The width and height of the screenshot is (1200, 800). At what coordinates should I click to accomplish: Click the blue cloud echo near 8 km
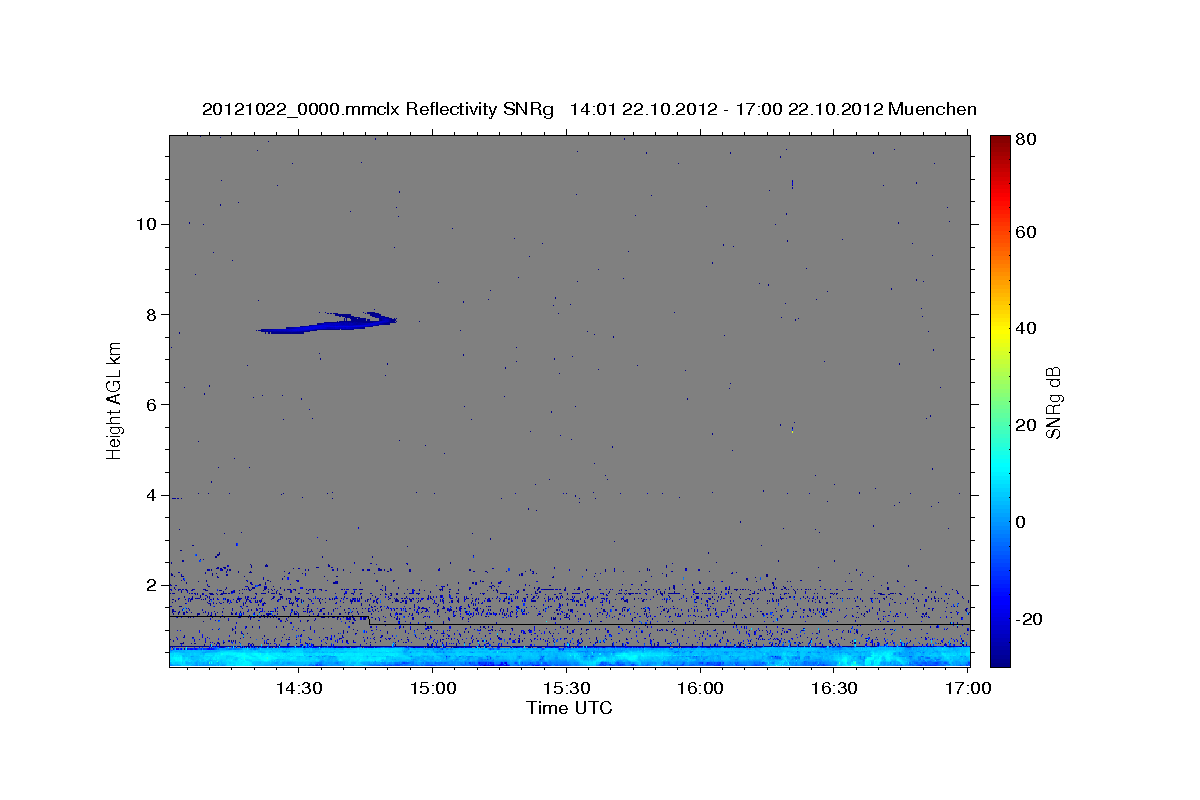(327, 322)
